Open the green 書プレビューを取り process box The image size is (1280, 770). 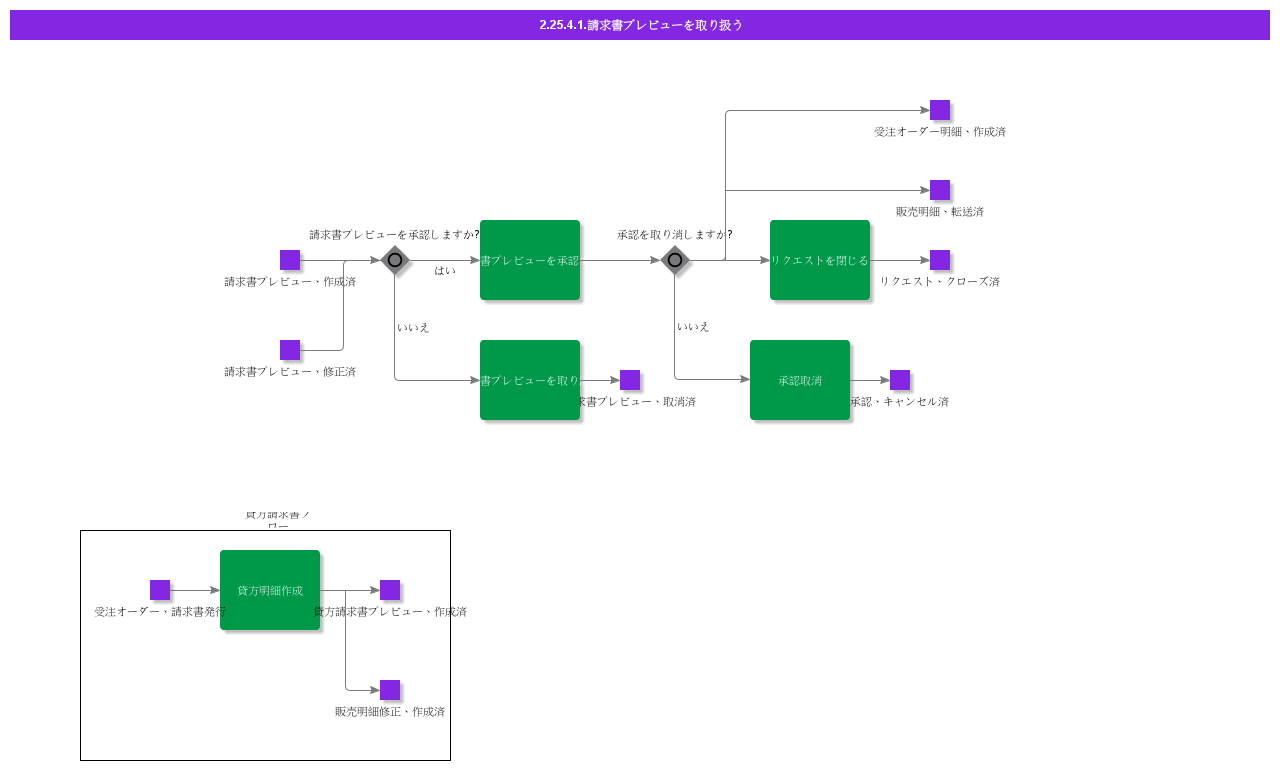pyautogui.click(x=530, y=380)
